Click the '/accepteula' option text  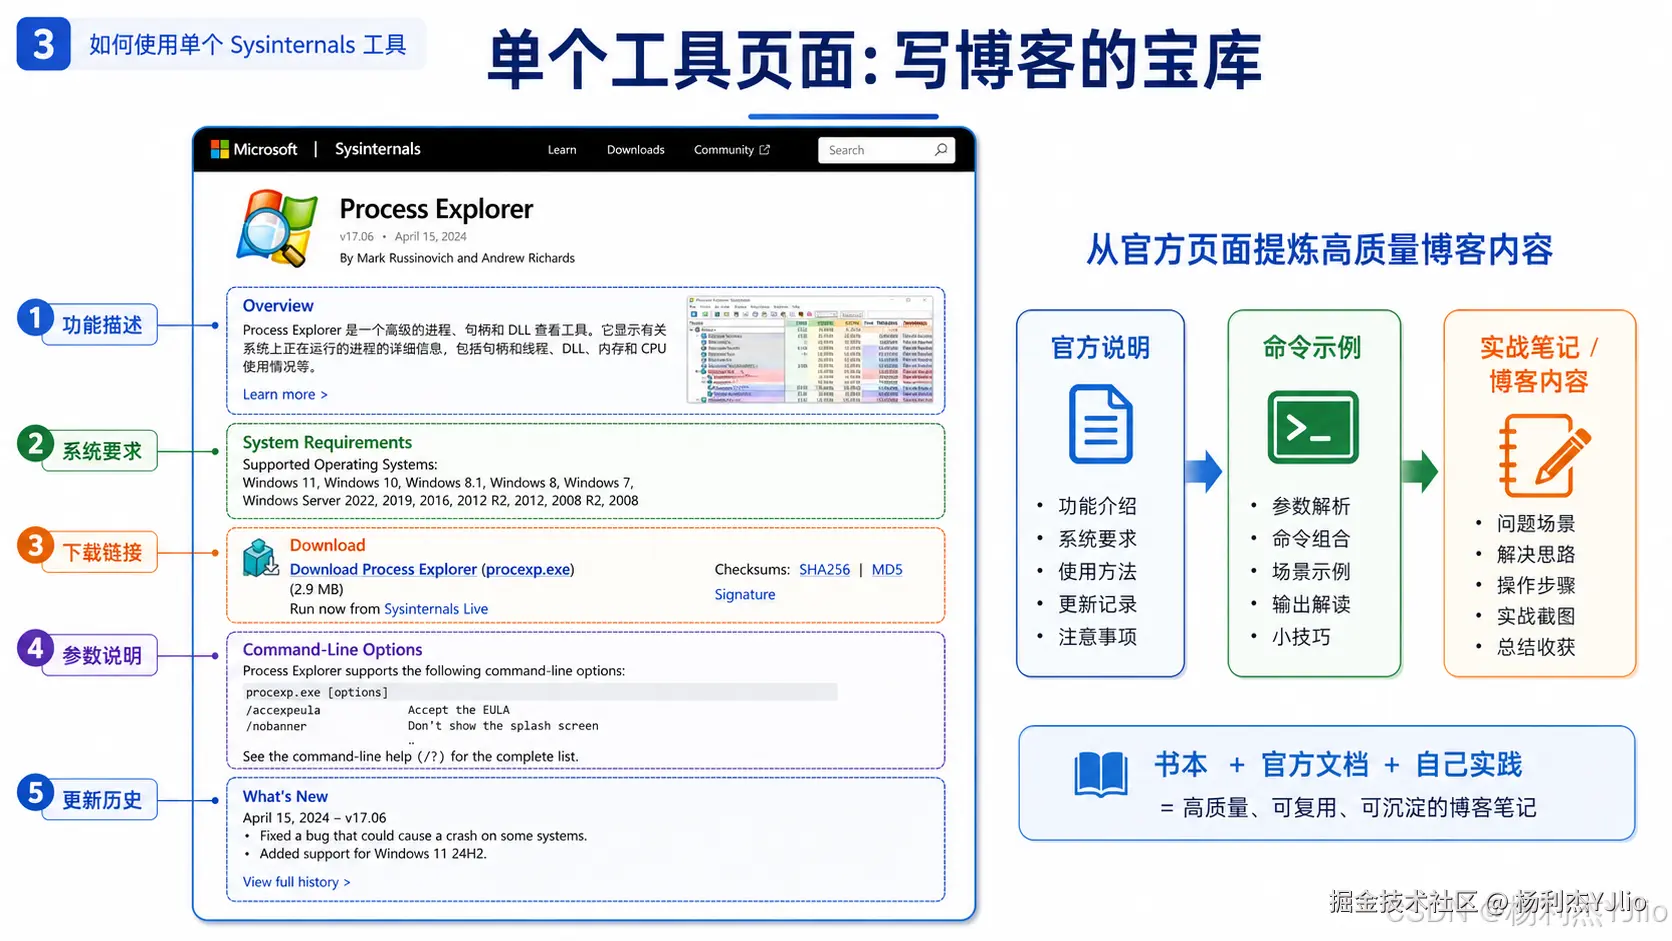(x=283, y=710)
